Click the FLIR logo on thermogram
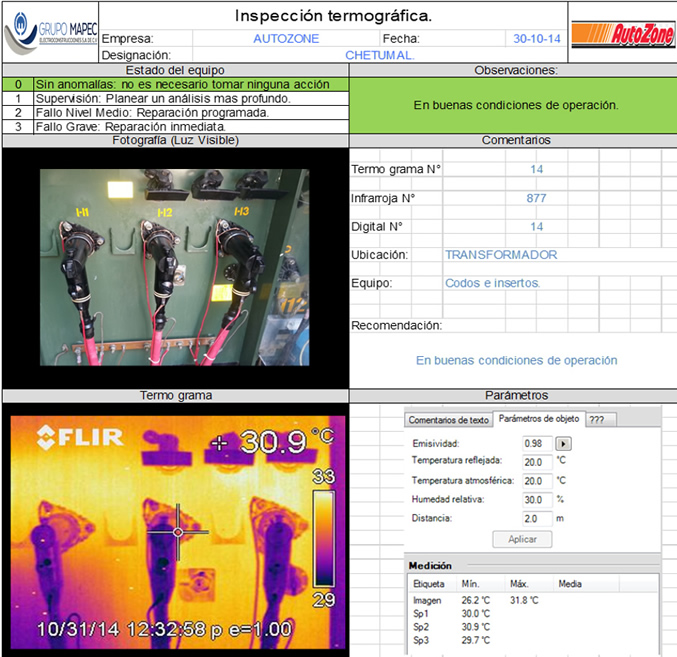 (x=80, y=436)
